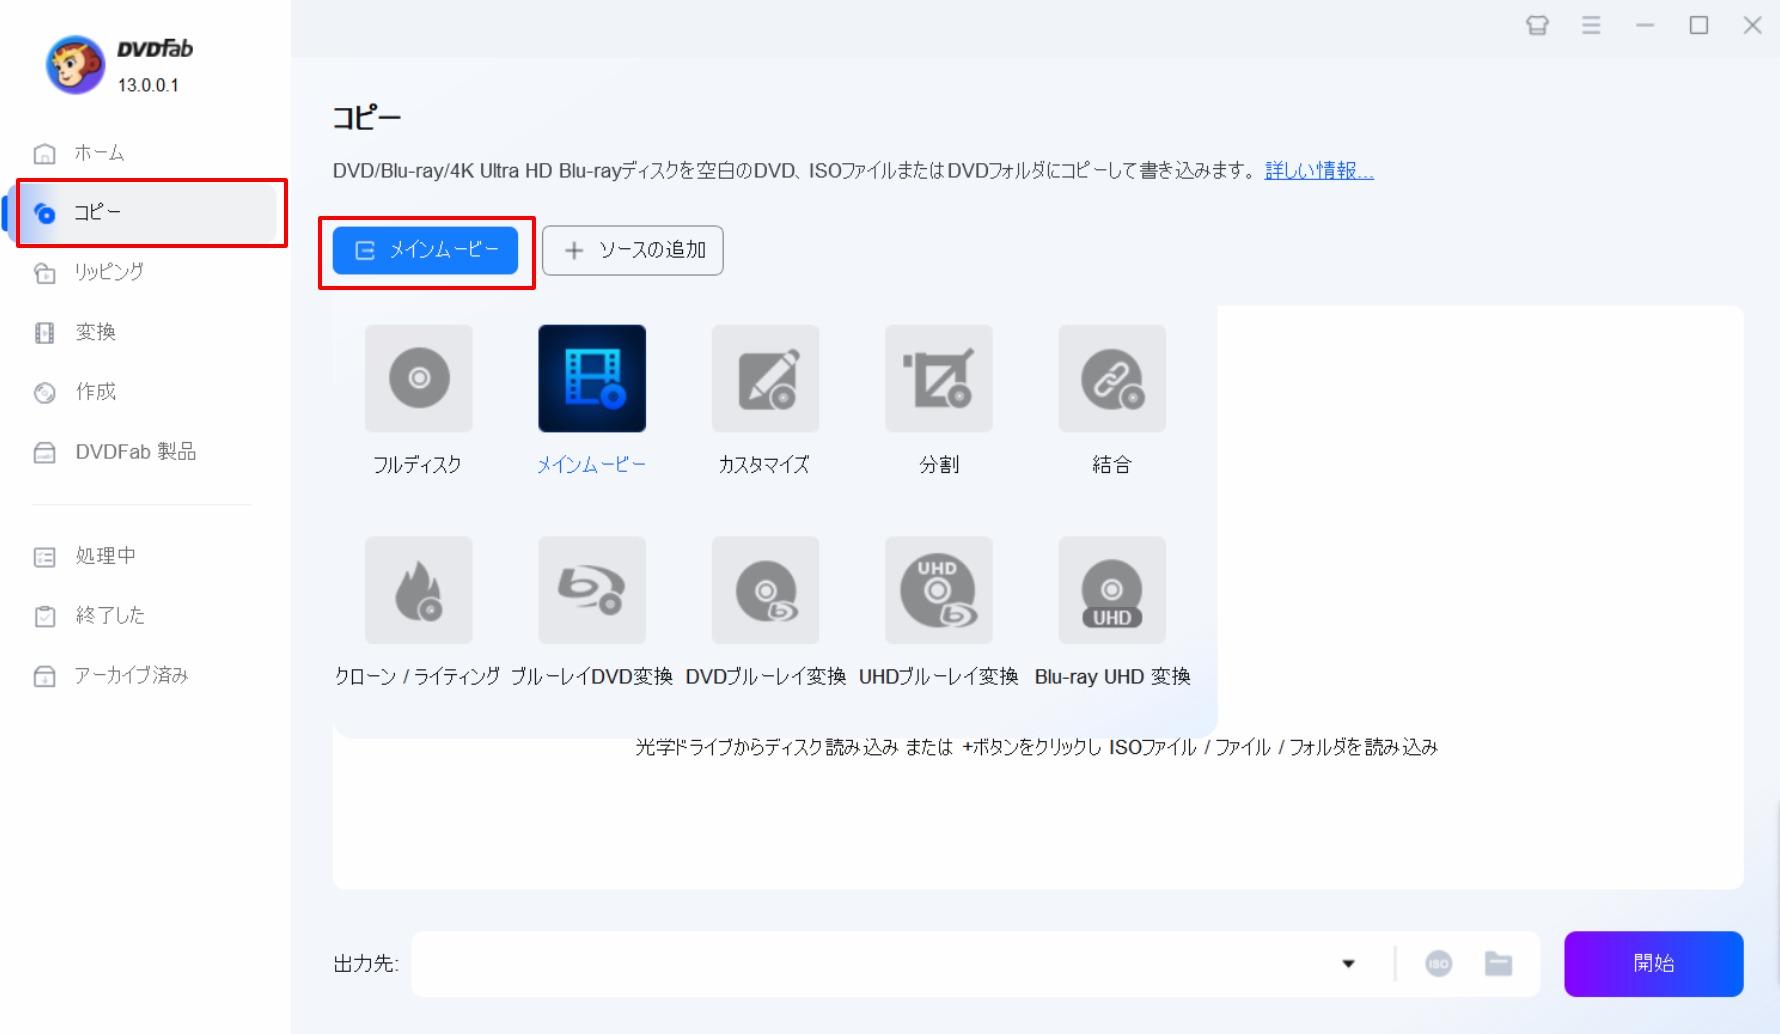Viewport: 1780px width, 1034px height.
Task: Select Blu-ray UHD 変換 mode icon
Action: [1112, 590]
